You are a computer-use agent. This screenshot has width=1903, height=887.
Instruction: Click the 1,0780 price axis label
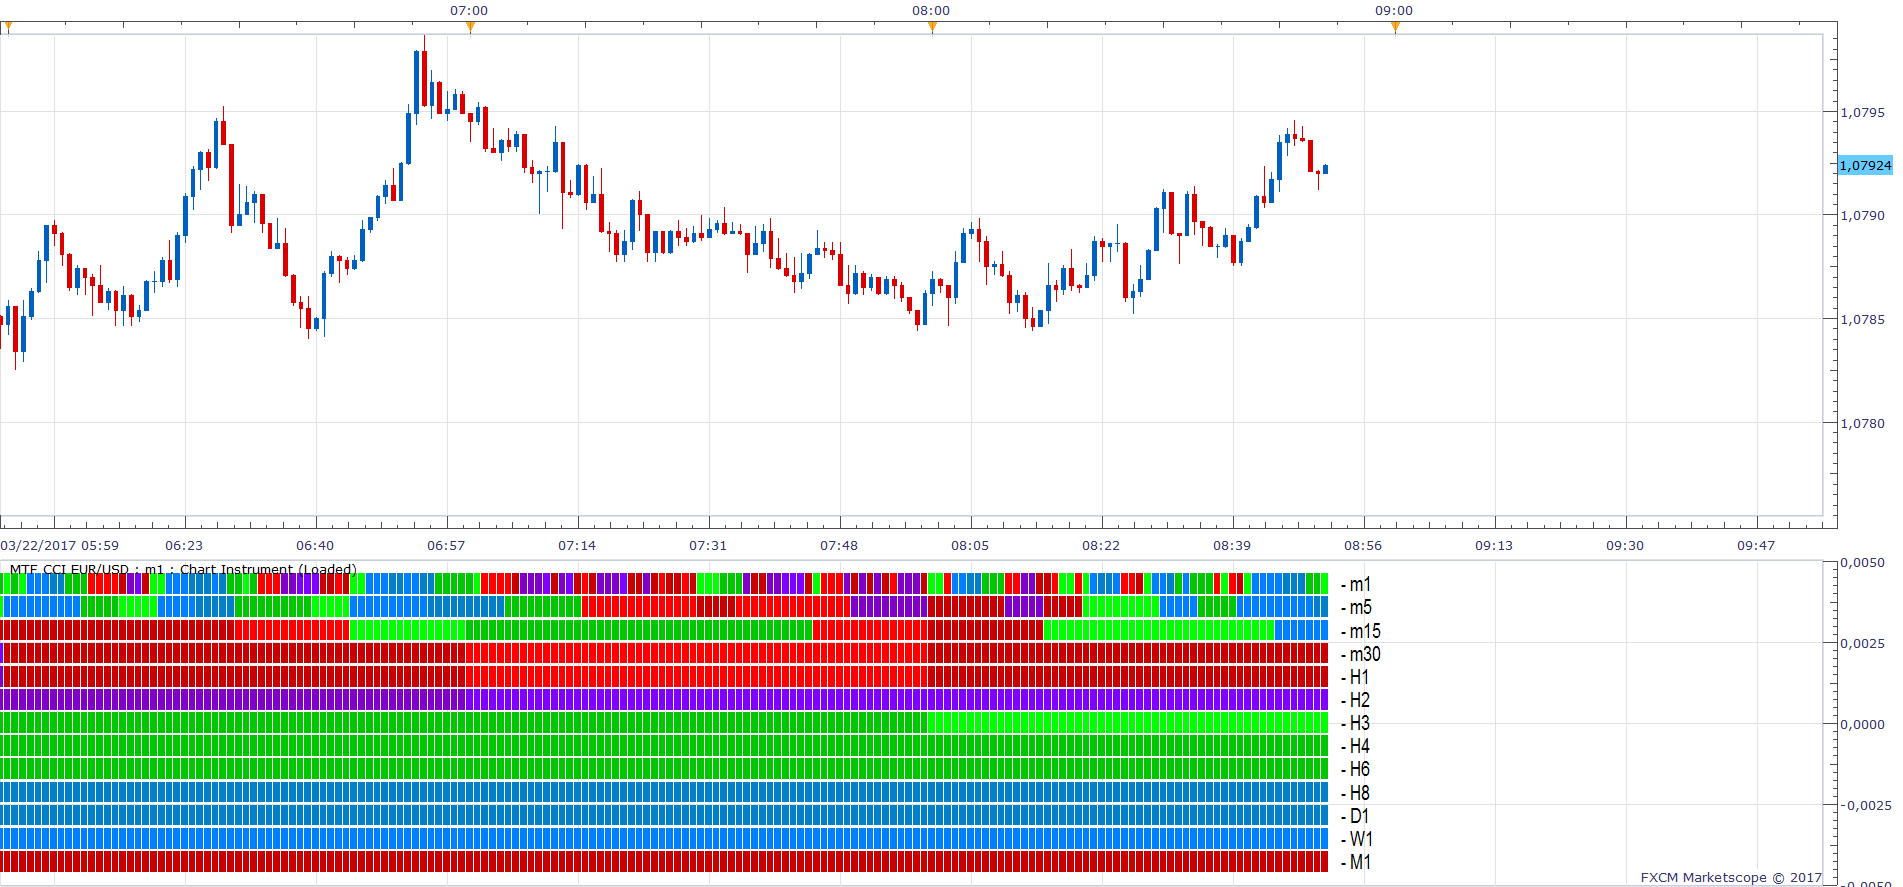[1862, 423]
